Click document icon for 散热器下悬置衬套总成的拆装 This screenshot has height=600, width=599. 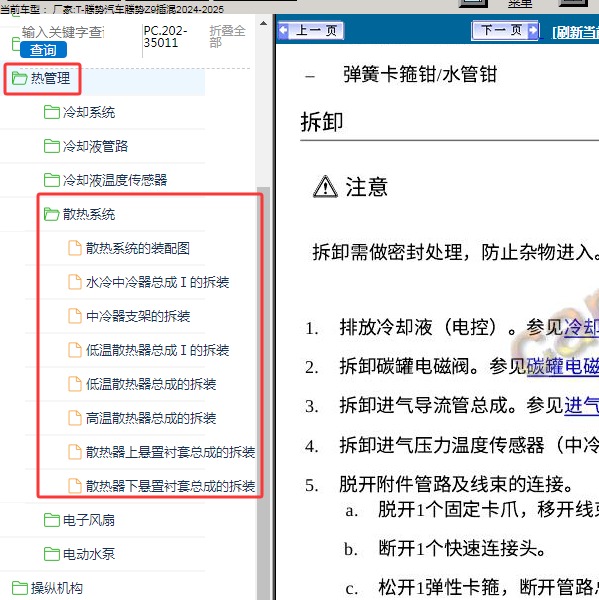(75, 486)
